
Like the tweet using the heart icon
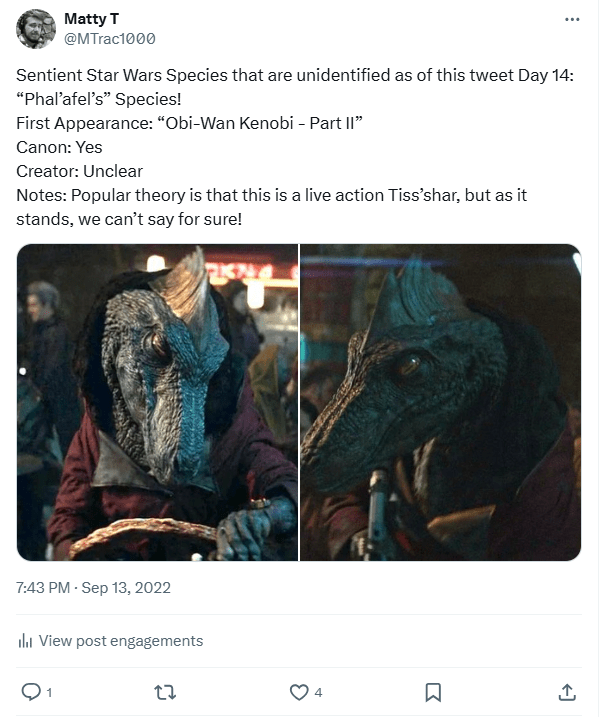coord(298,691)
